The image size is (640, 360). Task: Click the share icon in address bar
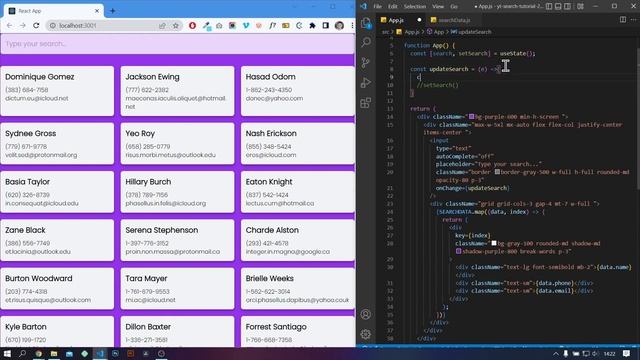[x=162, y=25]
